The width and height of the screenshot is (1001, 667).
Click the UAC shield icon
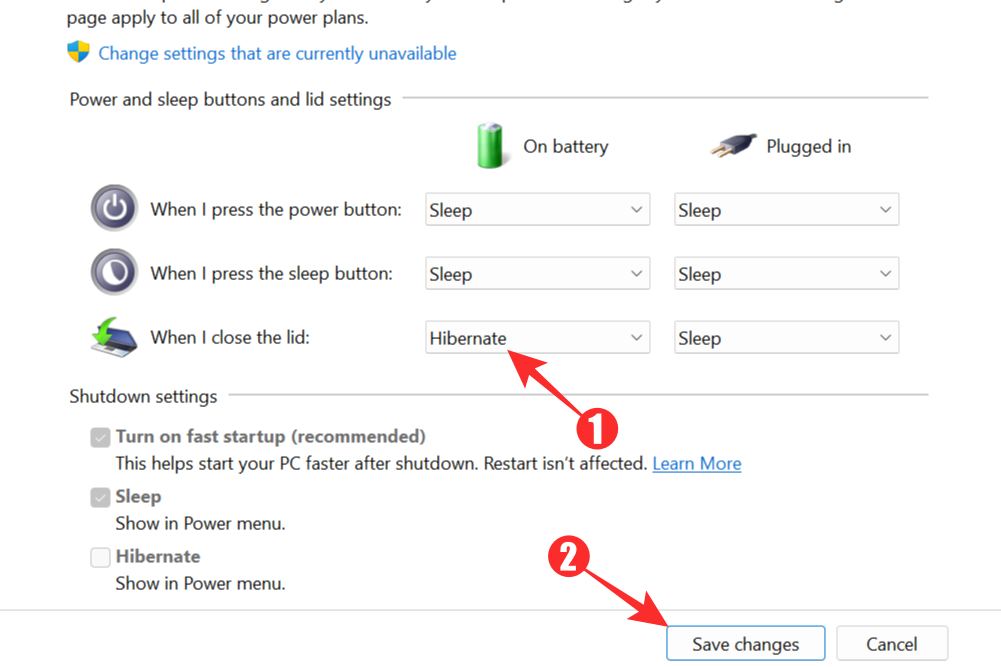[x=78, y=53]
